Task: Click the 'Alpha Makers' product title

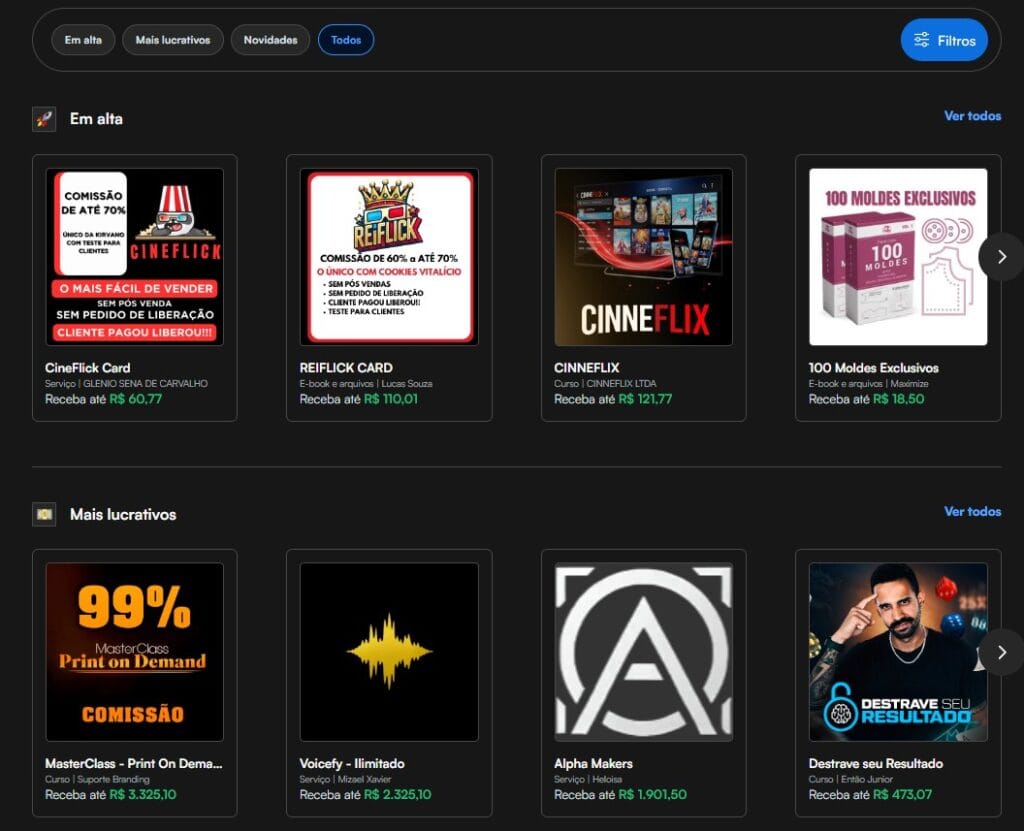Action: (x=593, y=763)
